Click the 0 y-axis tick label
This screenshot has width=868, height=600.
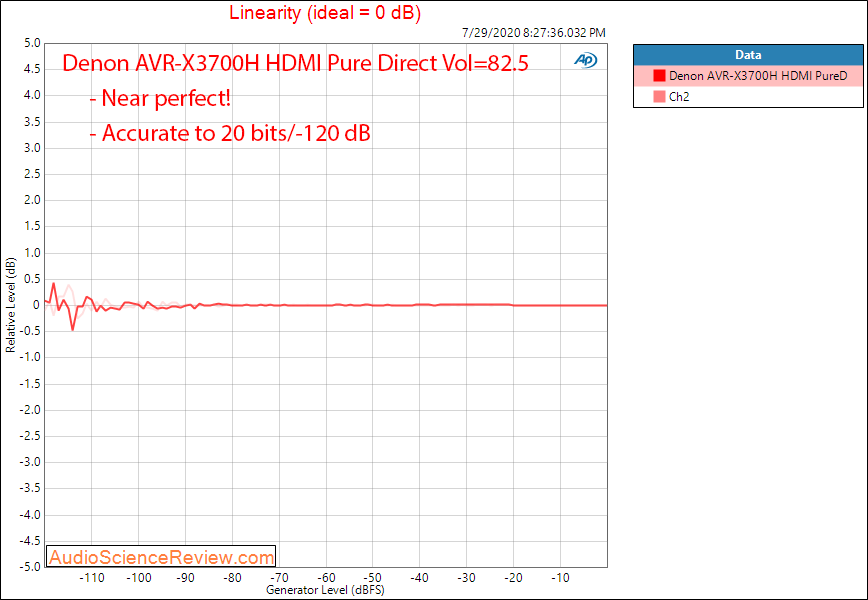tap(37, 305)
